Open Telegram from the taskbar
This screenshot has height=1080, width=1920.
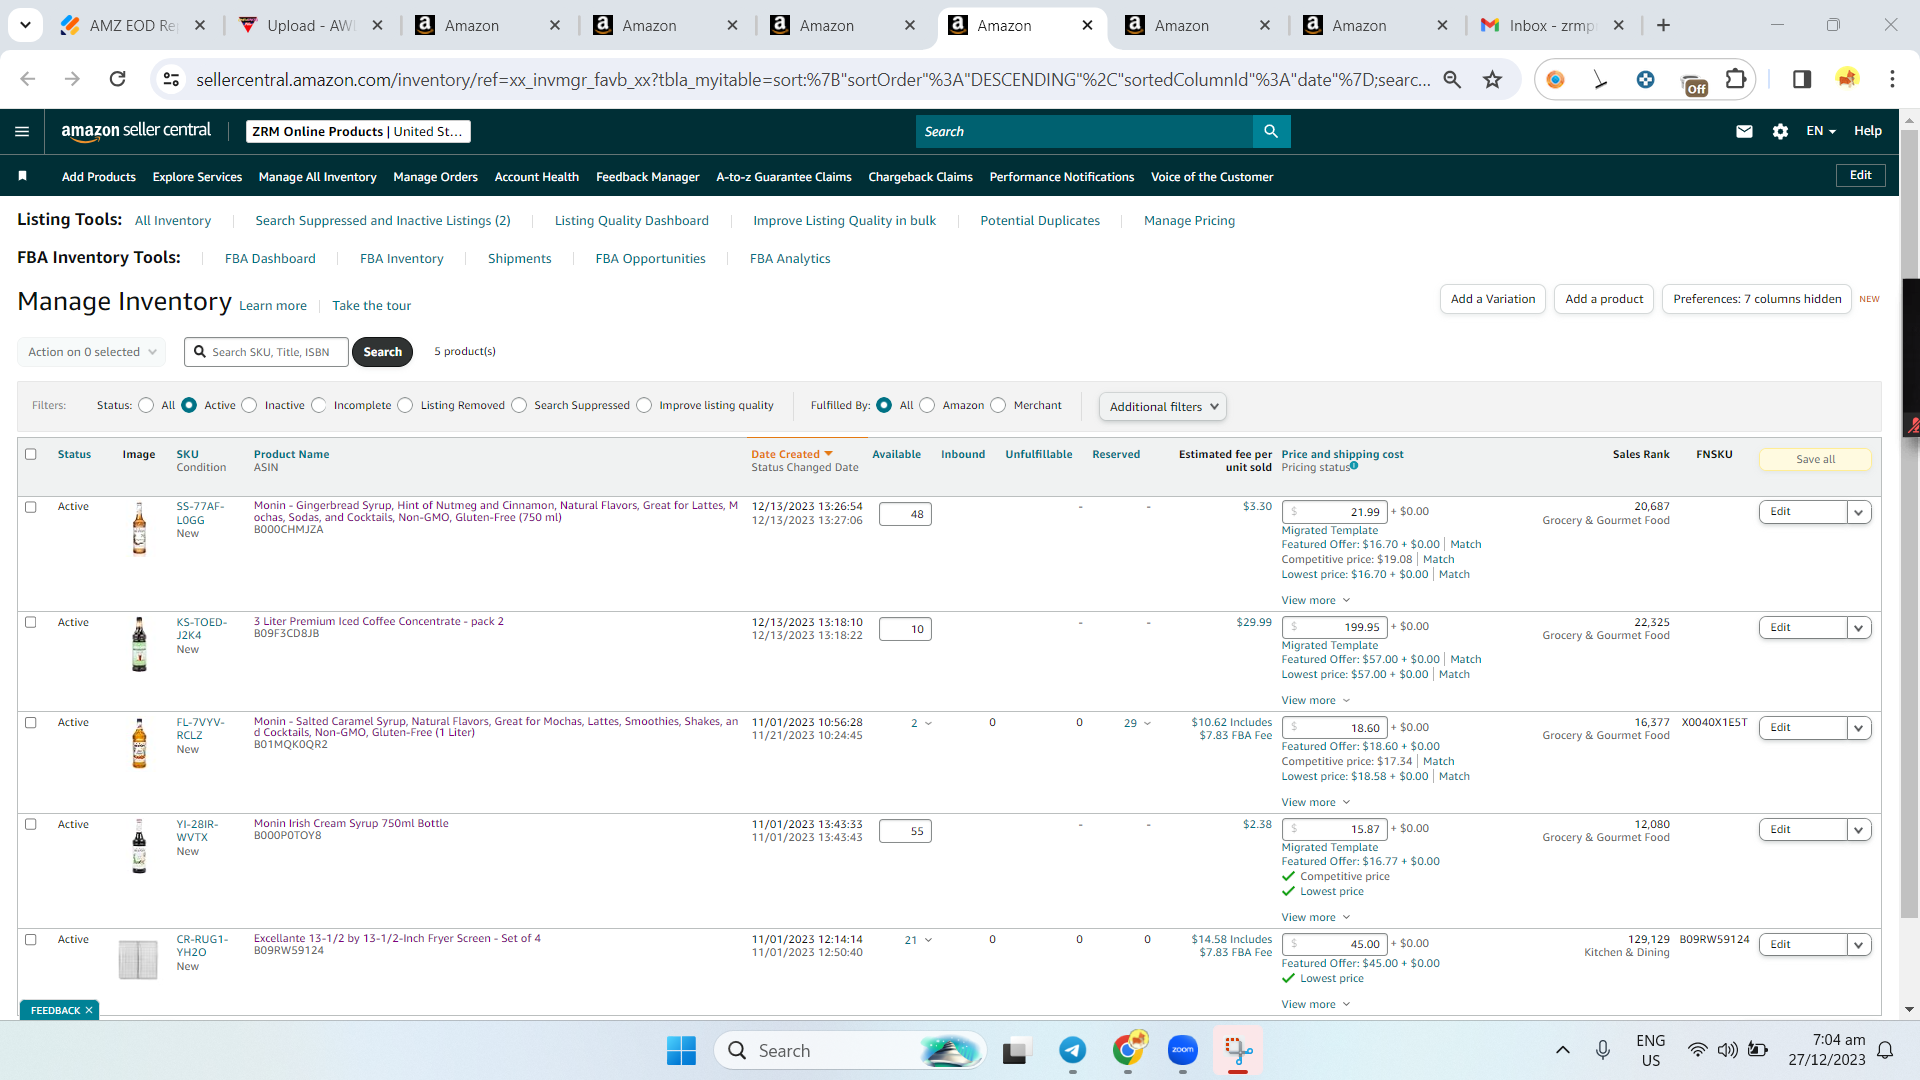click(1072, 1050)
